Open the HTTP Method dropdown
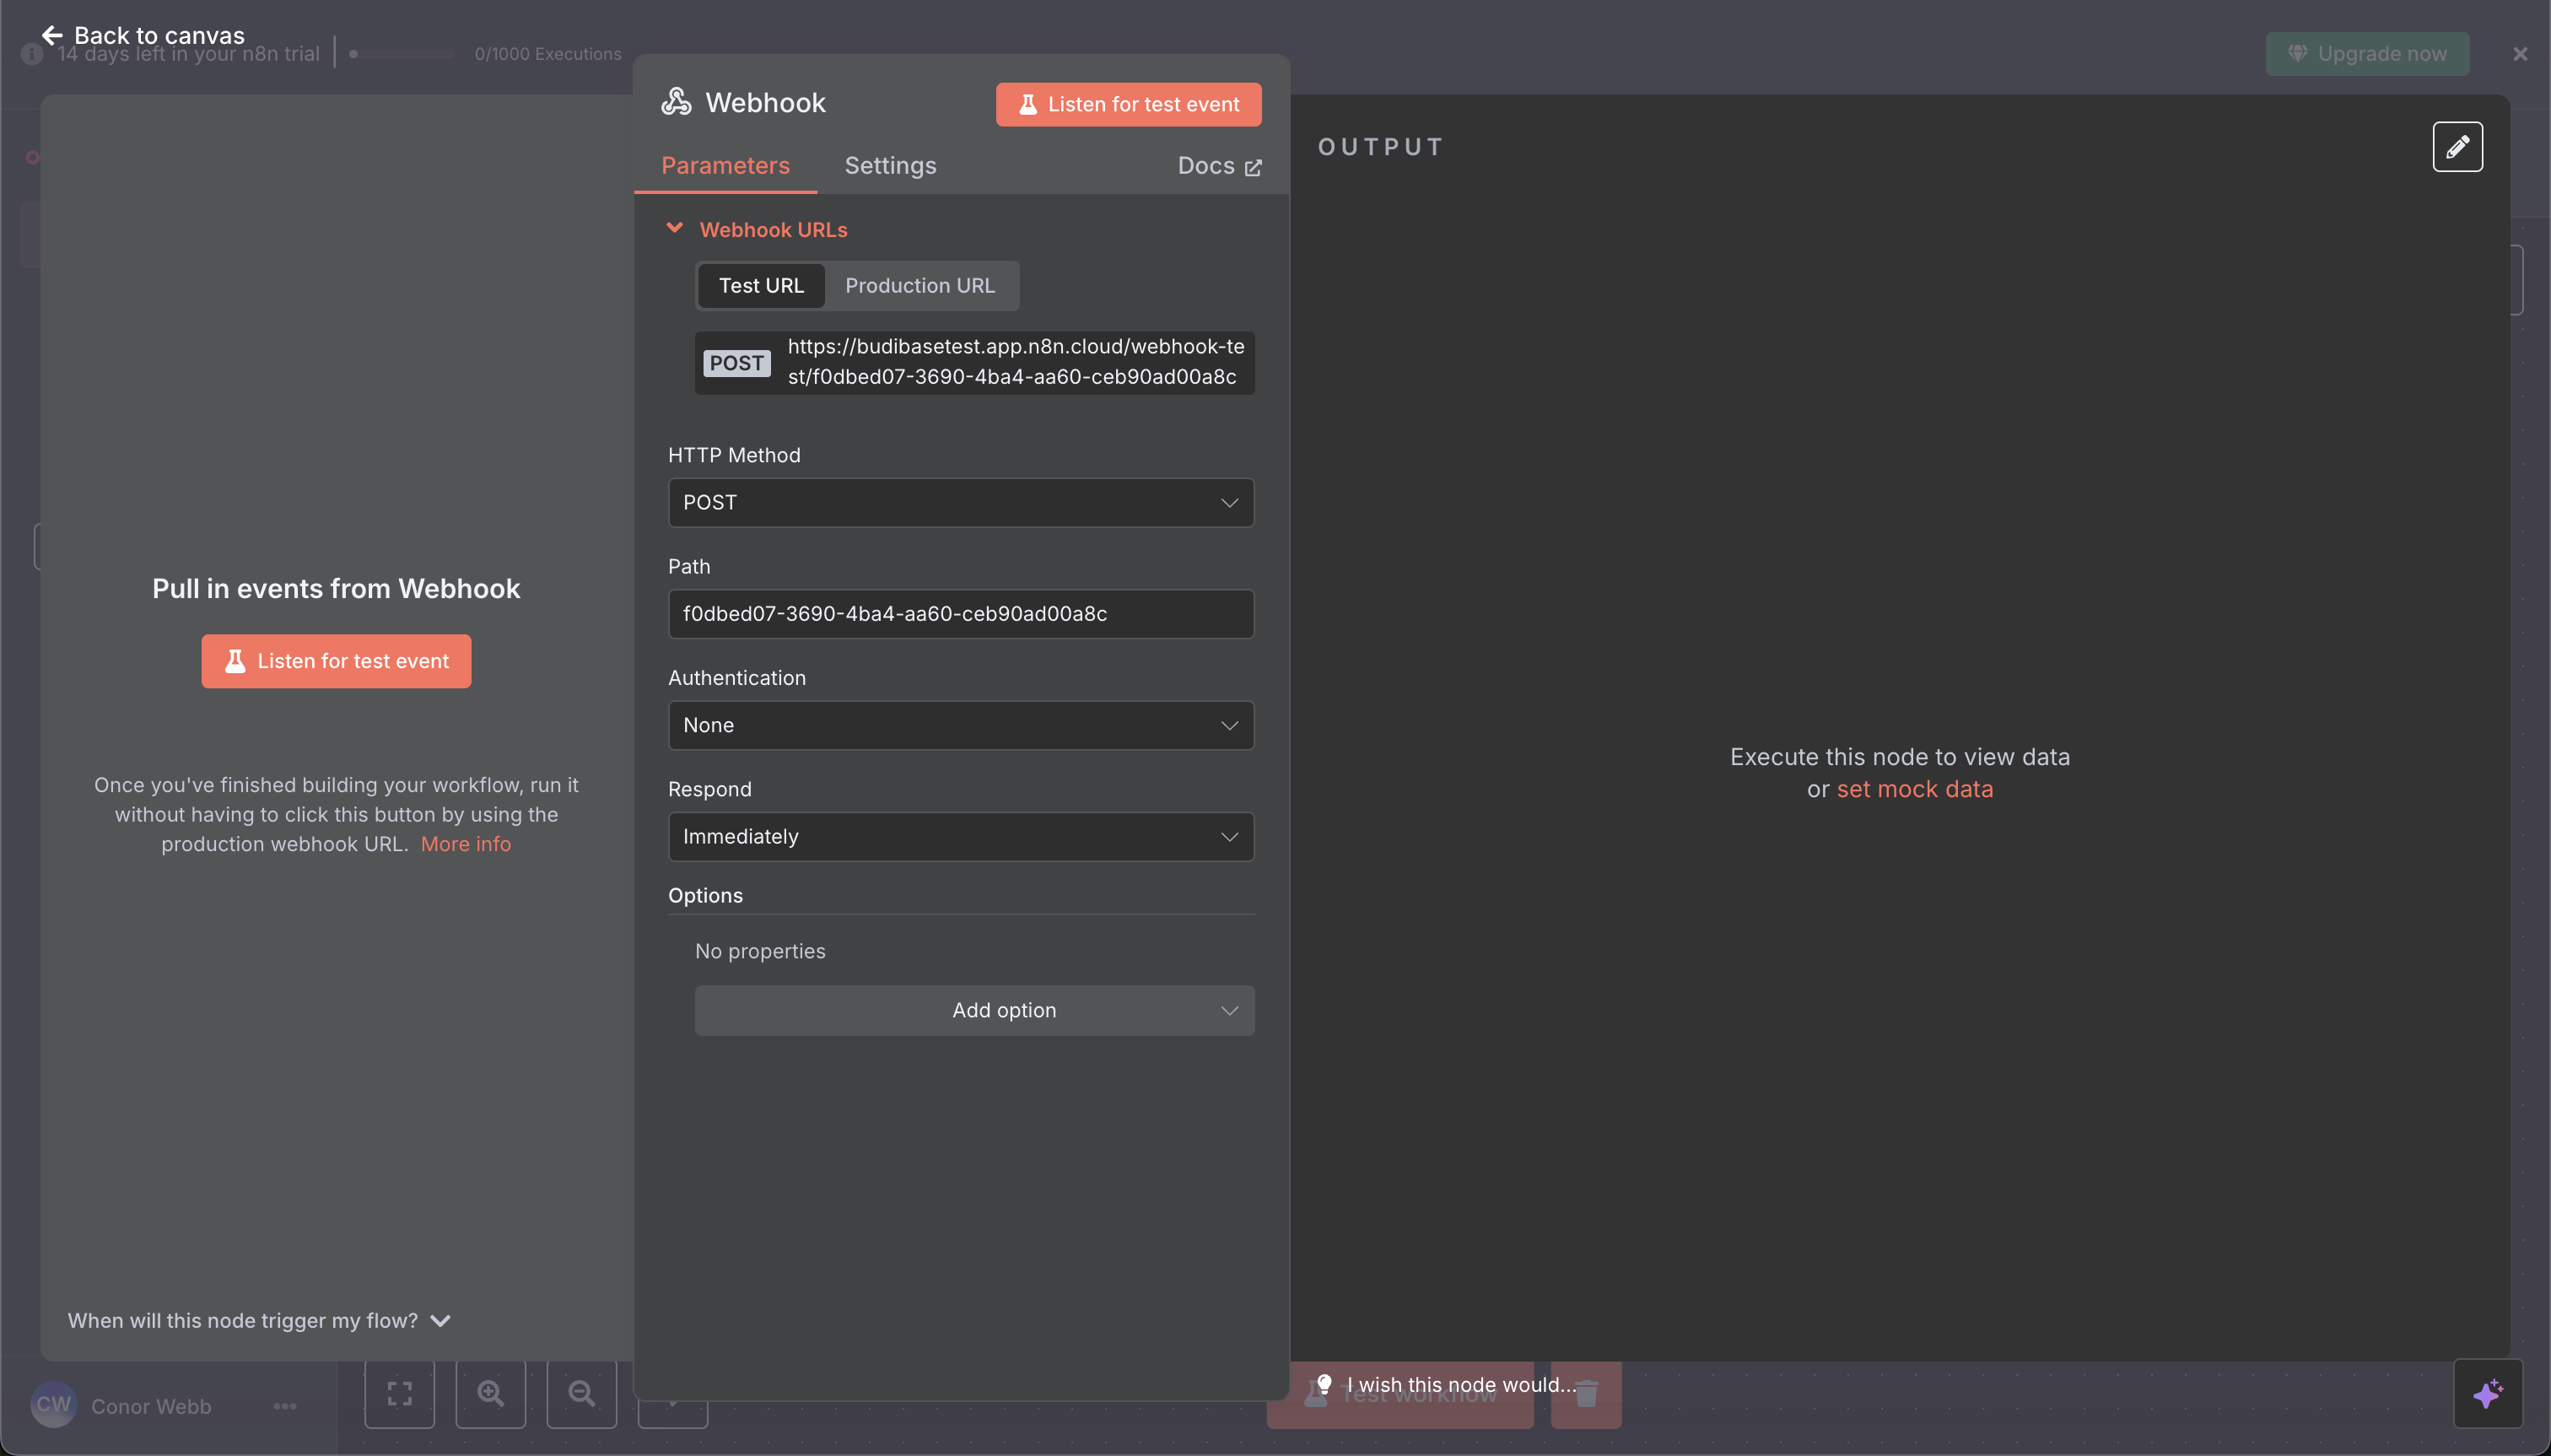Screen dimensions: 2551x1456 pos(960,503)
